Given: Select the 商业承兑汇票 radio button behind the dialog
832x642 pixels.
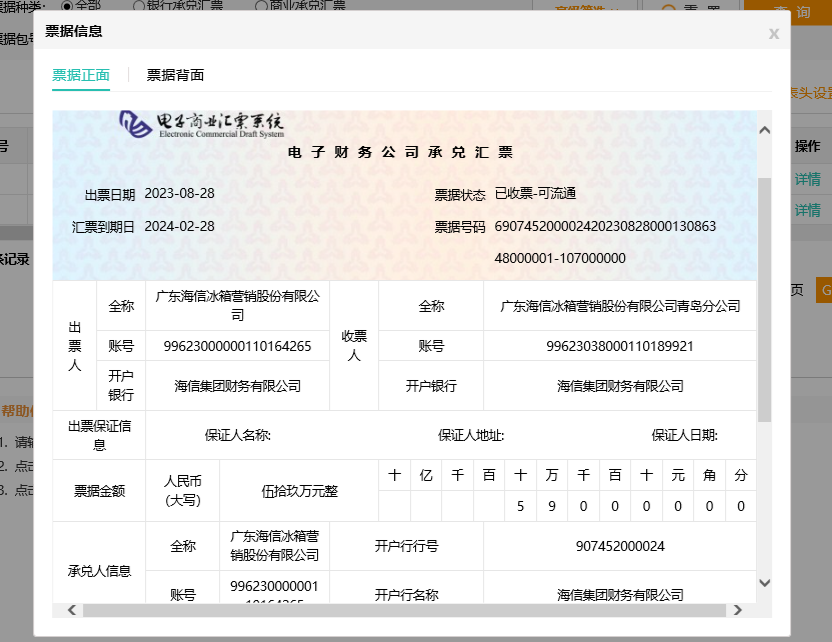Looking at the screenshot, I should (x=261, y=5).
